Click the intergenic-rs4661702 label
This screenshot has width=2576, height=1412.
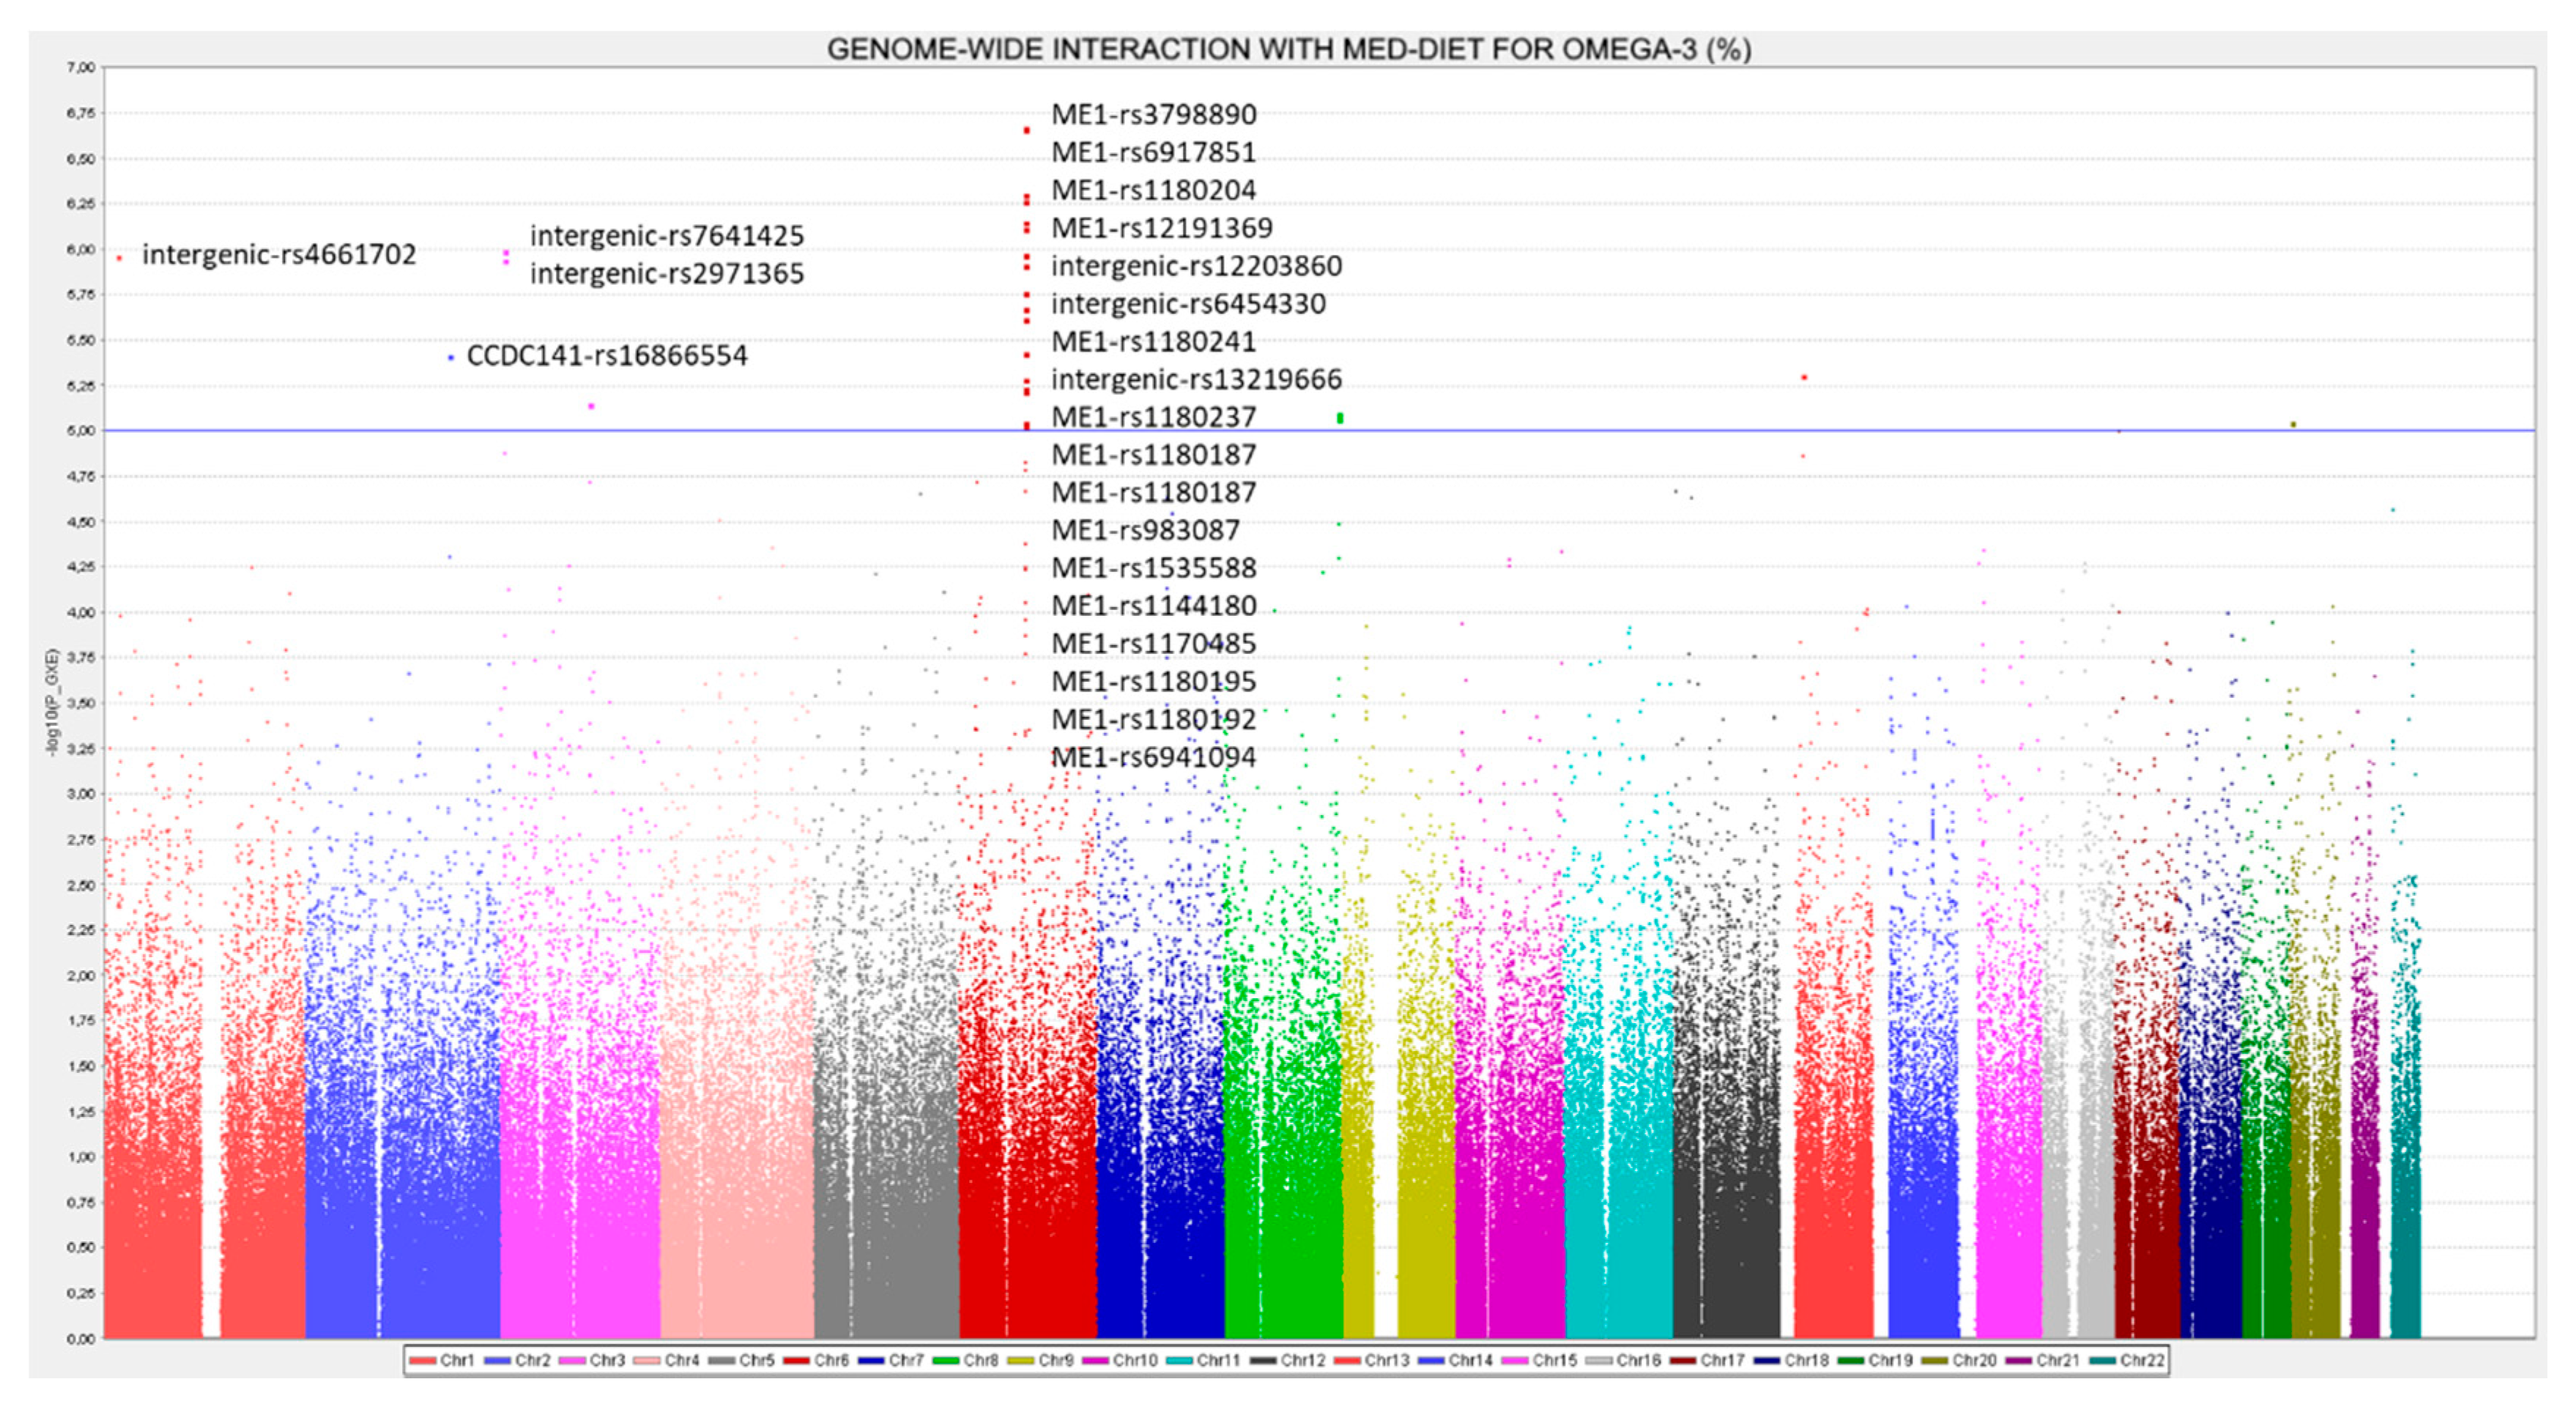(278, 255)
